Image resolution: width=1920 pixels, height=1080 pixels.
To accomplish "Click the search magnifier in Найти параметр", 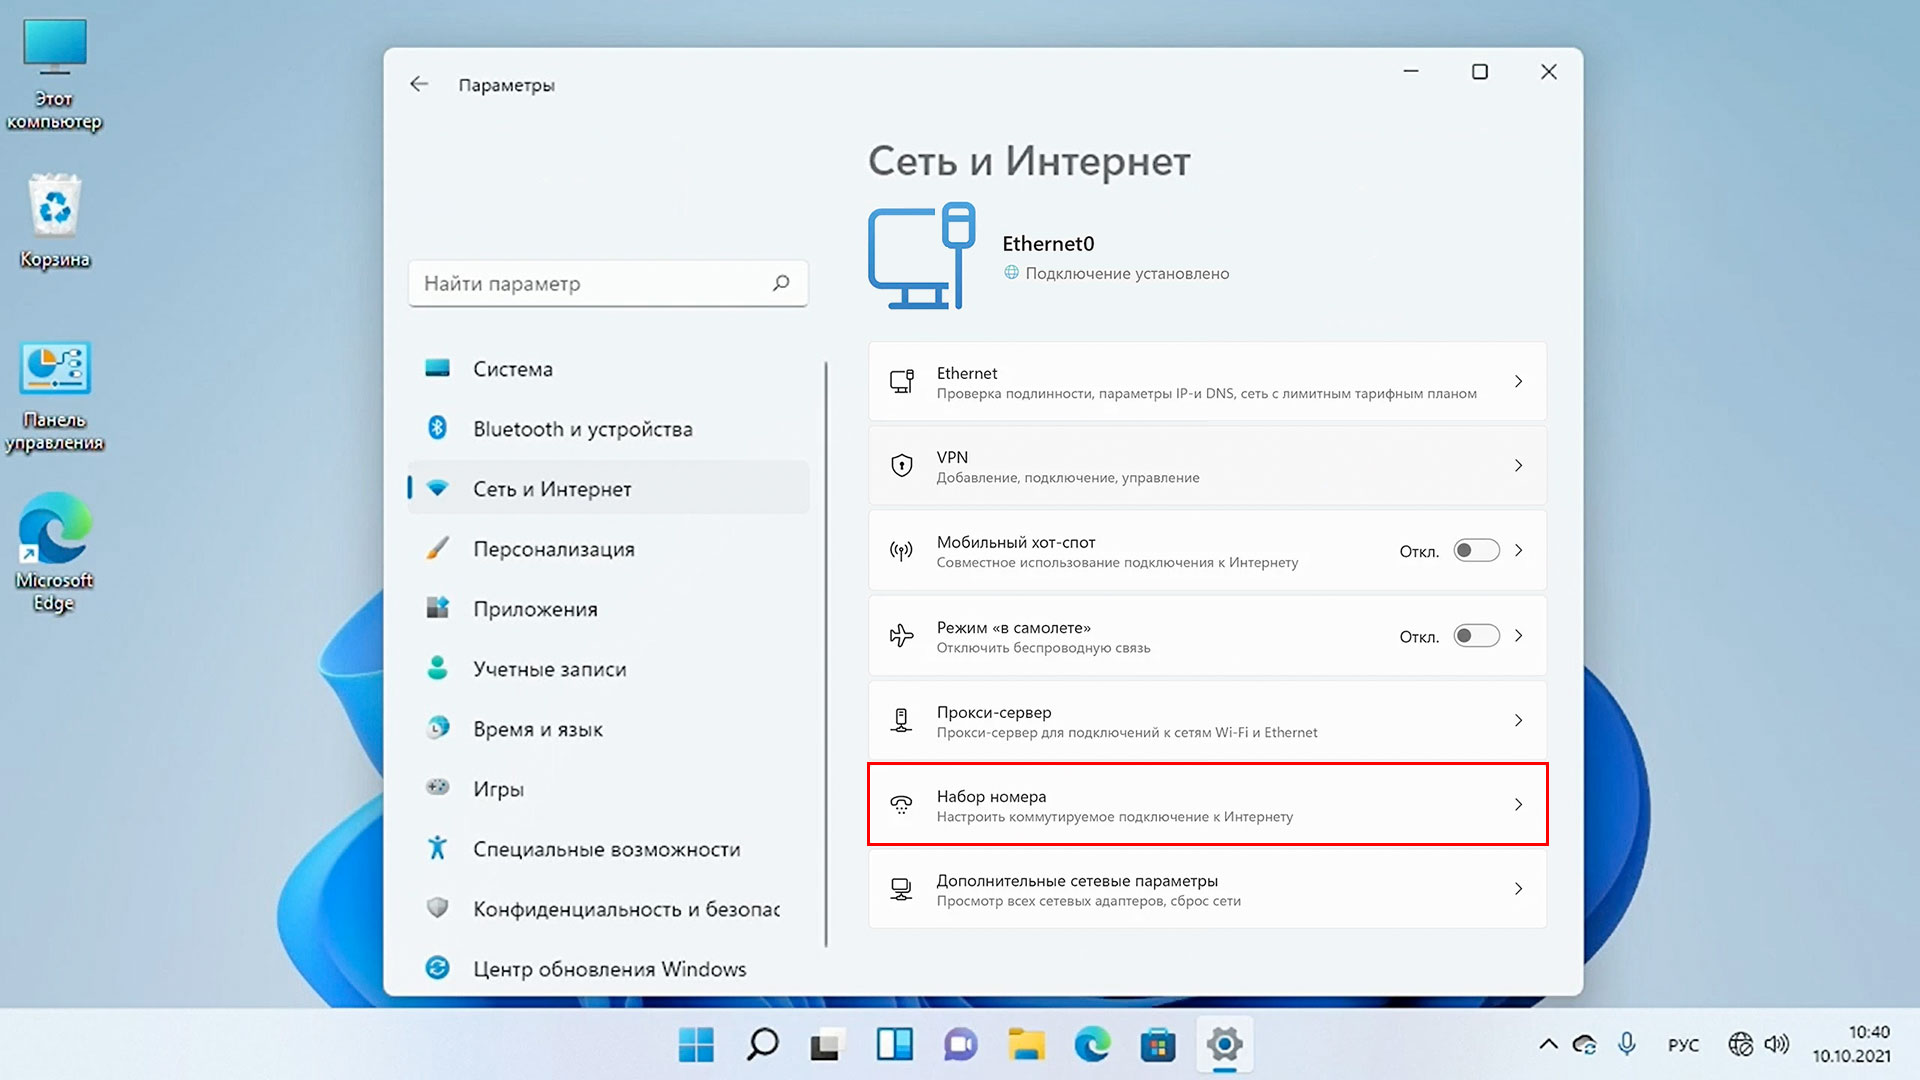I will (x=781, y=283).
